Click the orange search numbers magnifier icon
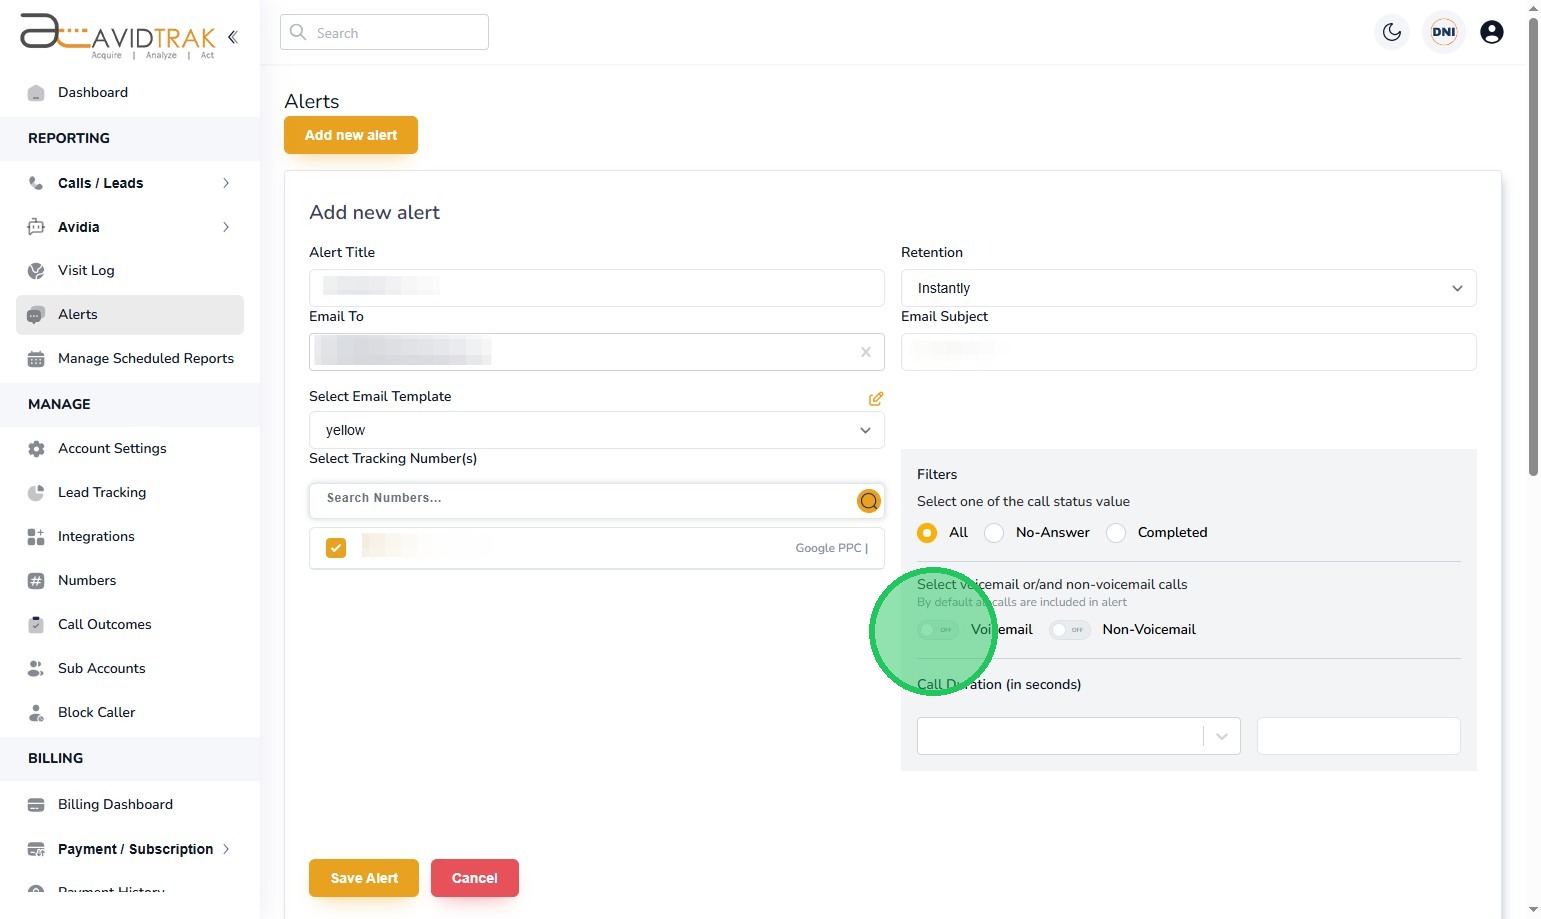 [x=869, y=501]
